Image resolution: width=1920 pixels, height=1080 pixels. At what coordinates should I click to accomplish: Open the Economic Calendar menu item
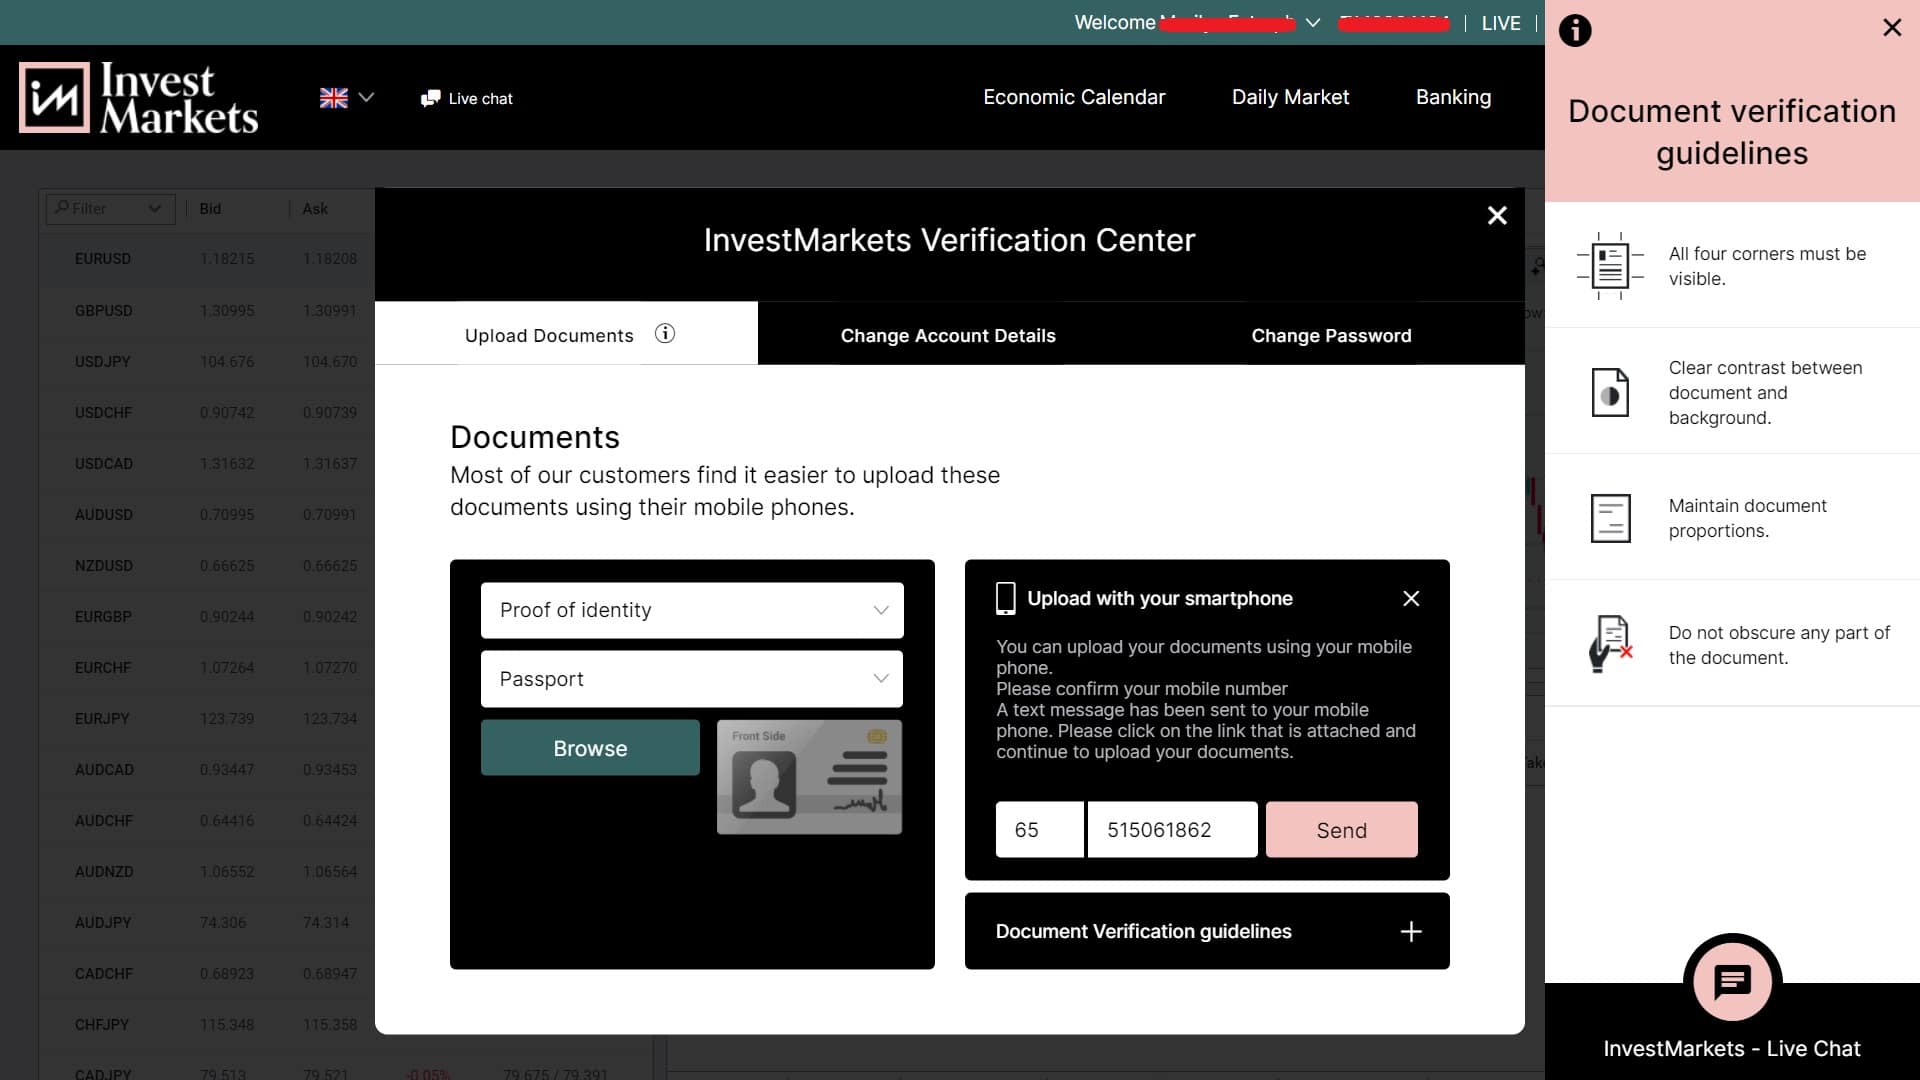coord(1074,97)
